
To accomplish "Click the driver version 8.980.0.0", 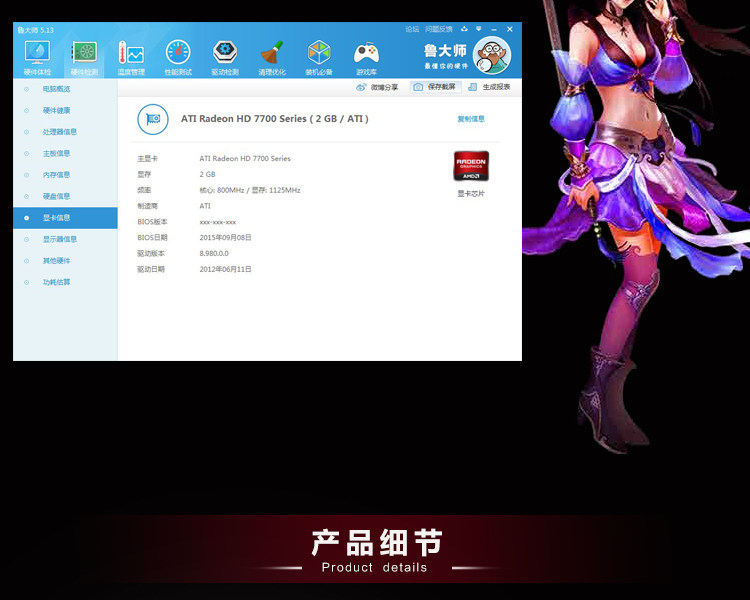I will point(214,253).
